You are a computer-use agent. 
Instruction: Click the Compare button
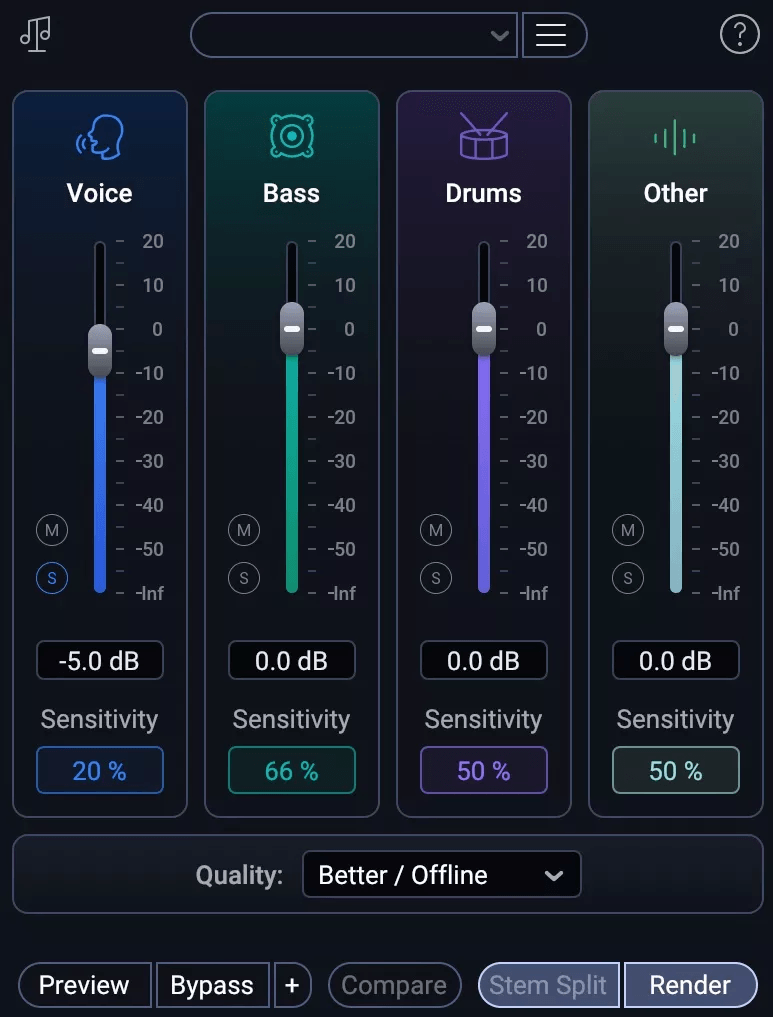click(x=394, y=985)
